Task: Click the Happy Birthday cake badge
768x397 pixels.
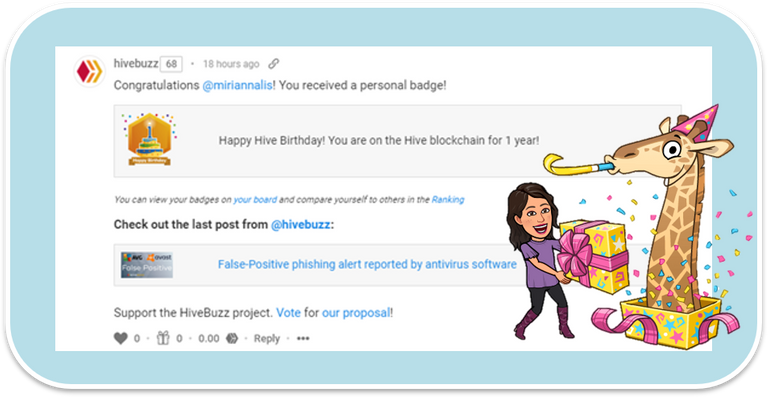Action: [149, 140]
